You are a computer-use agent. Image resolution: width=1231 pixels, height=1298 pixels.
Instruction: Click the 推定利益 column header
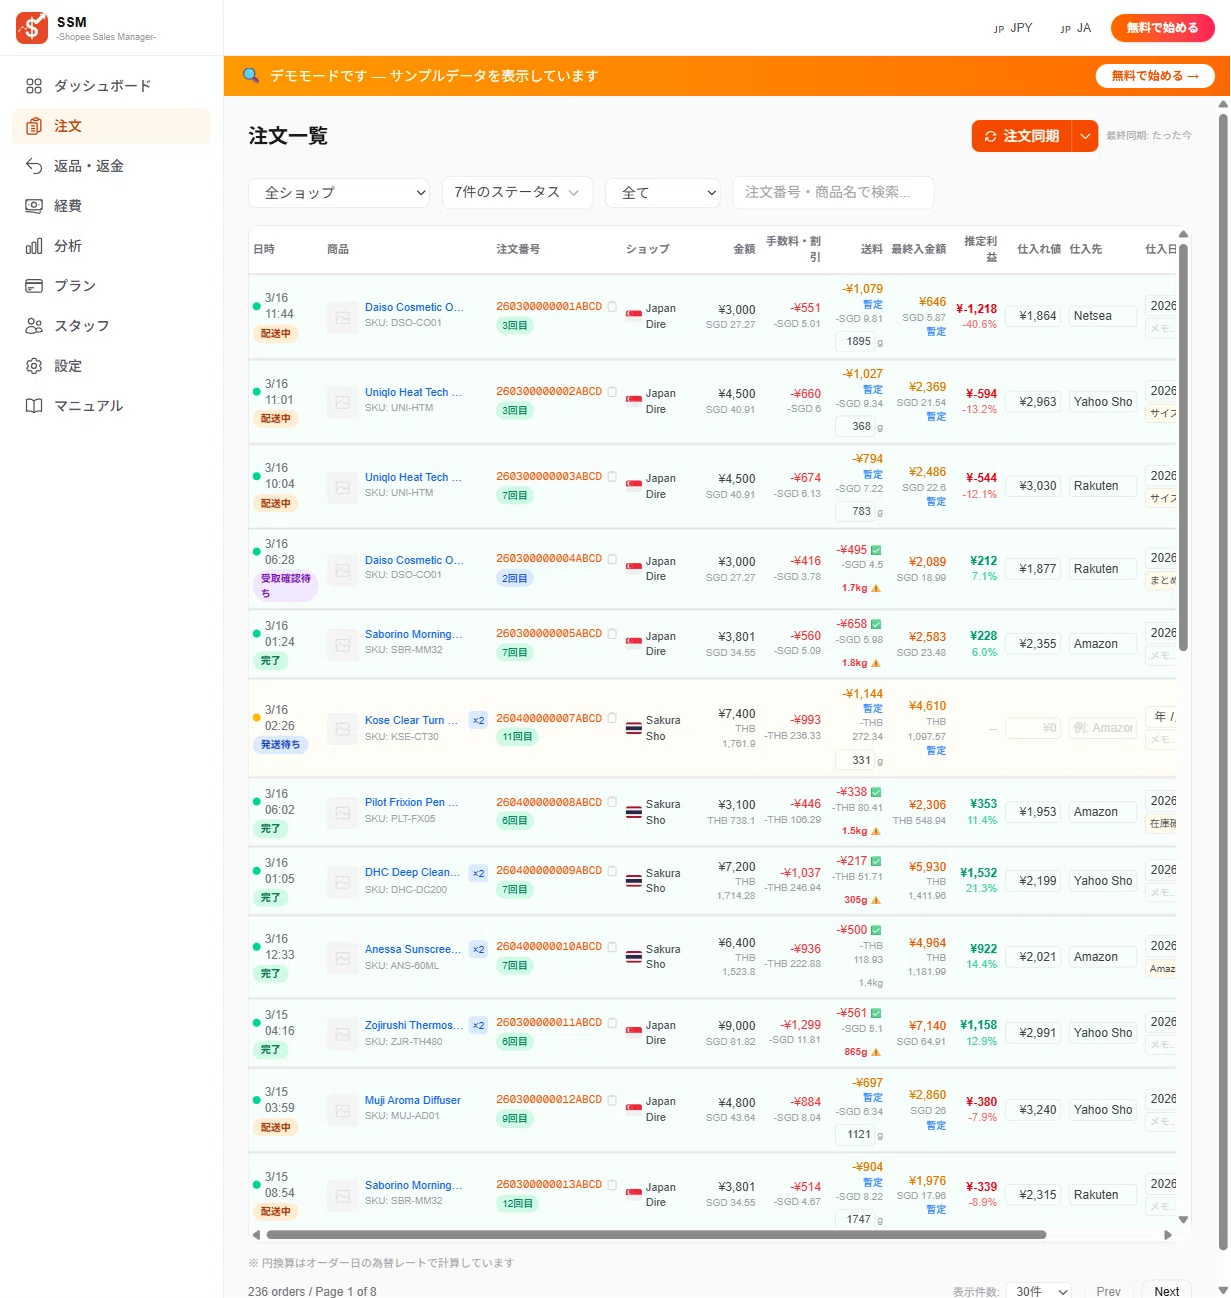coord(980,249)
